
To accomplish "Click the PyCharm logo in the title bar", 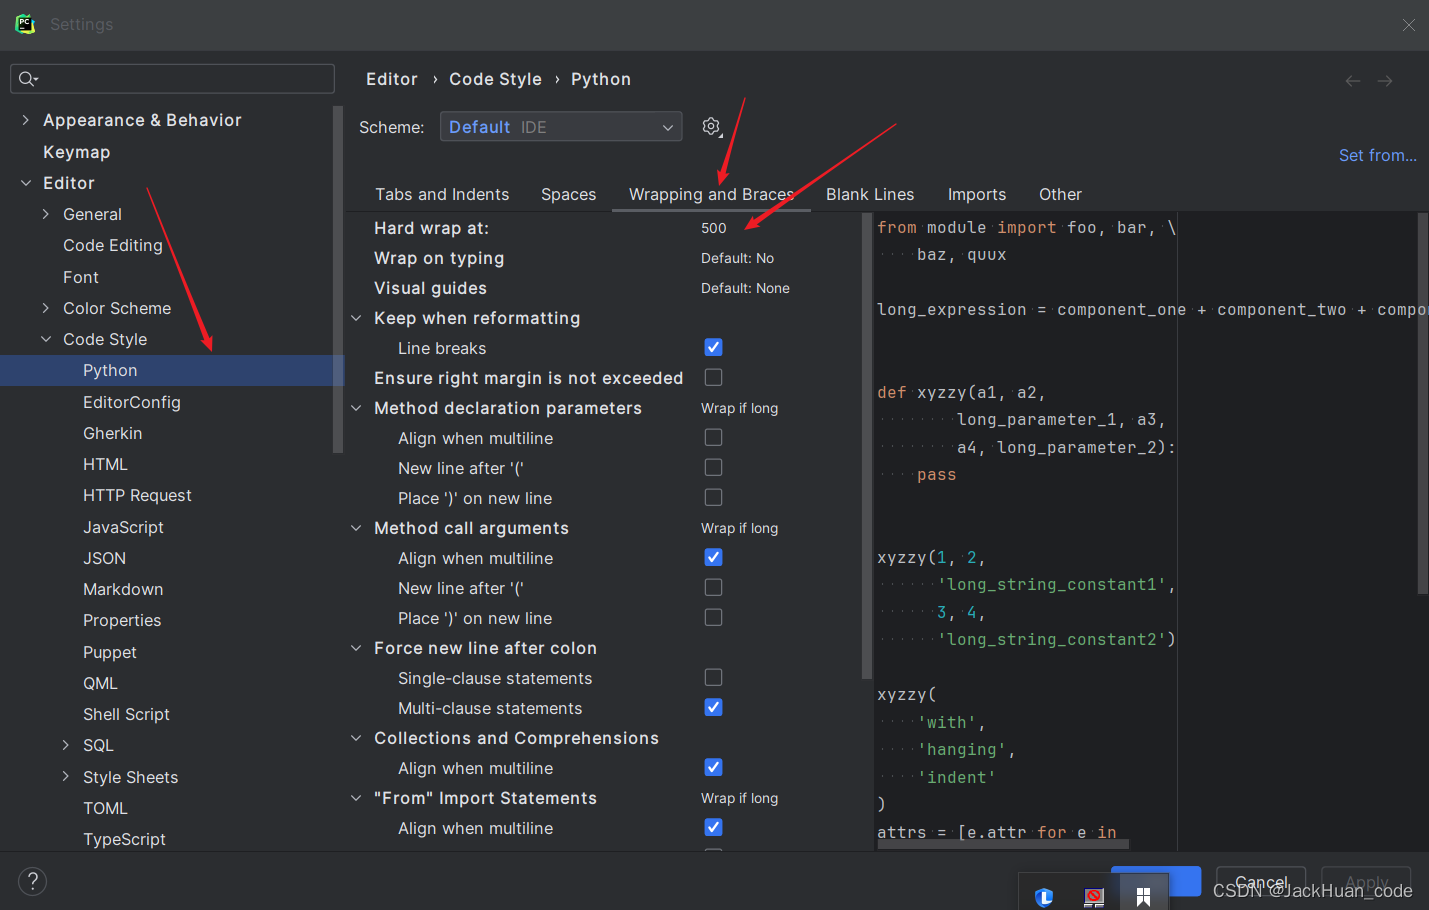I will coord(25,23).
